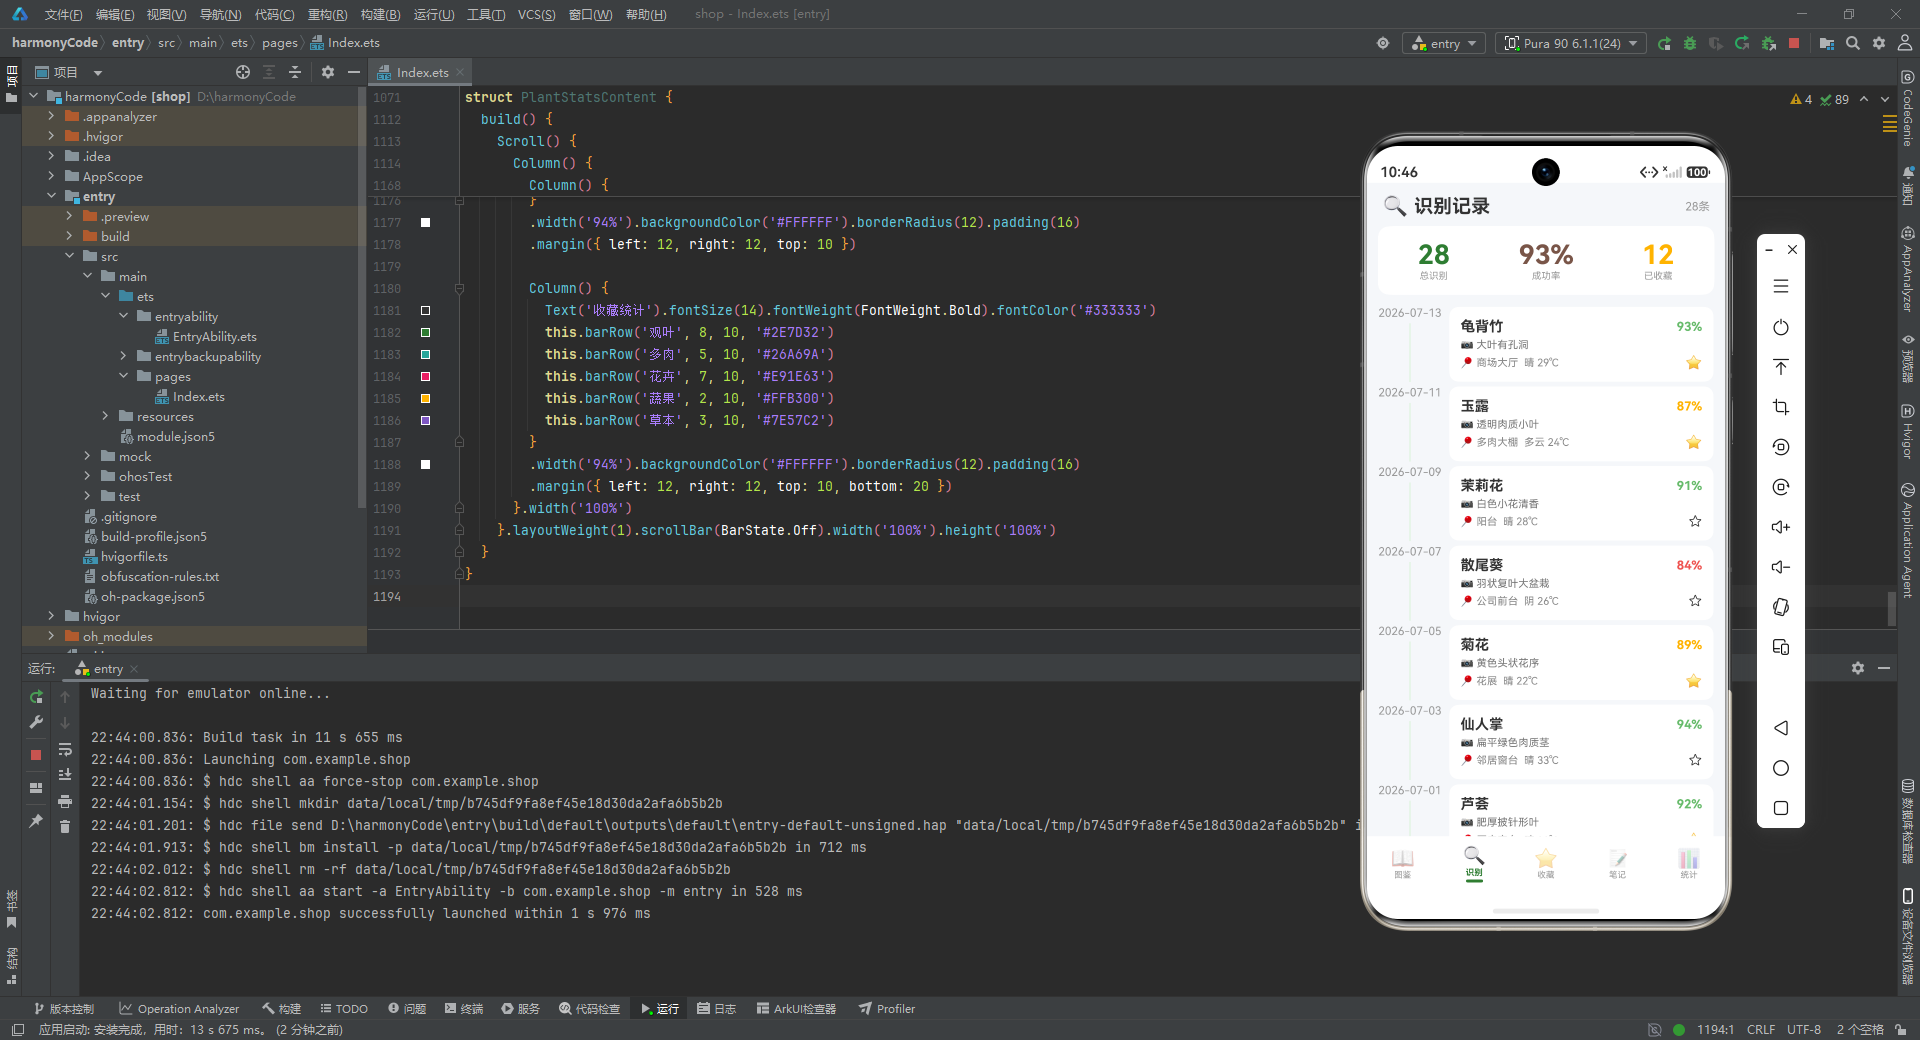Expand the .hvigor folder
Image resolution: width=1920 pixels, height=1040 pixels.
pyautogui.click(x=51, y=136)
